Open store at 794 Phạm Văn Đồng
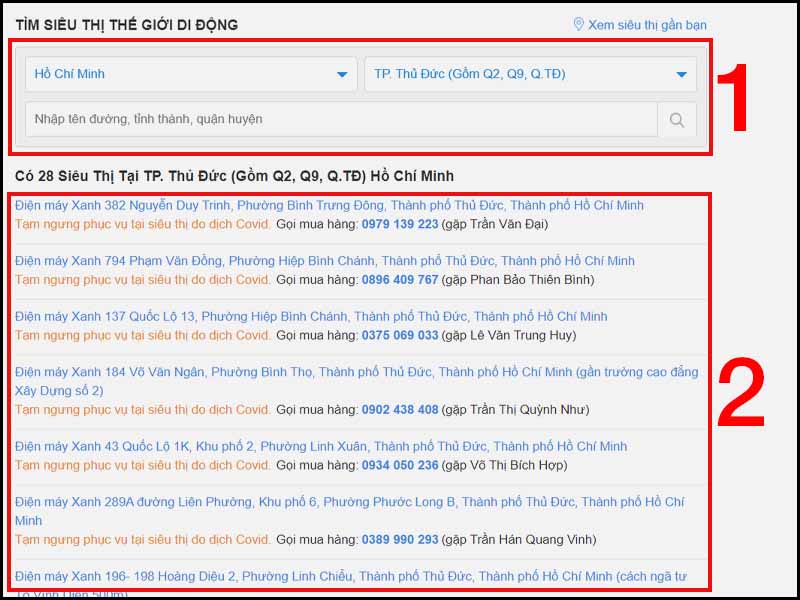Image resolution: width=800 pixels, height=600 pixels. click(324, 261)
